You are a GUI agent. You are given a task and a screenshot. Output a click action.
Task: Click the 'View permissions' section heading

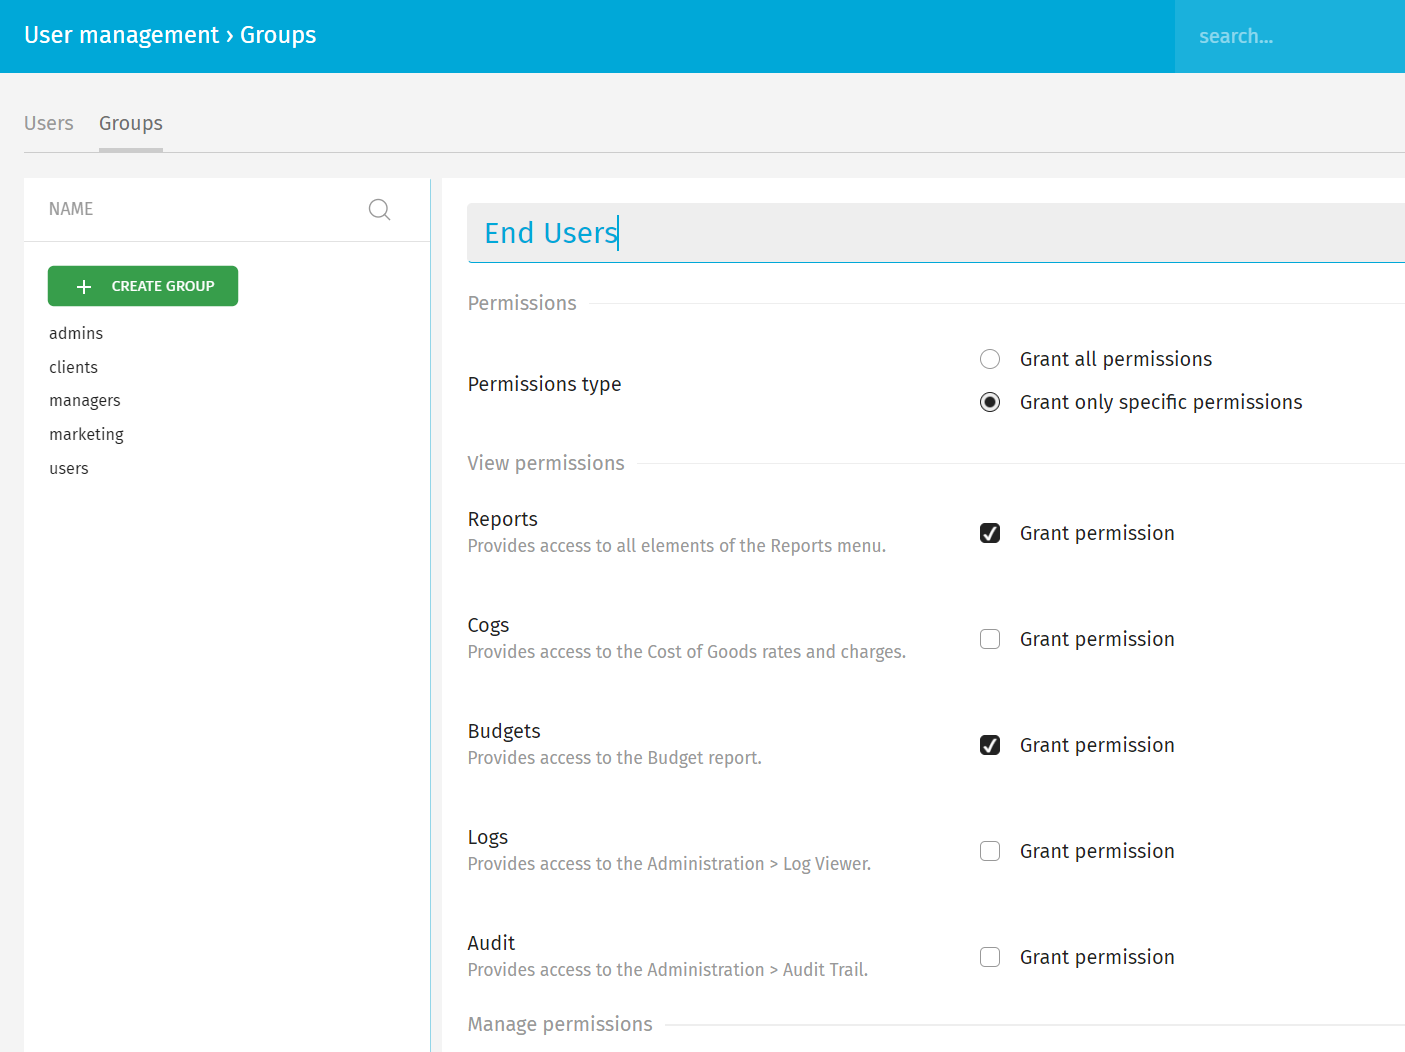point(546,463)
